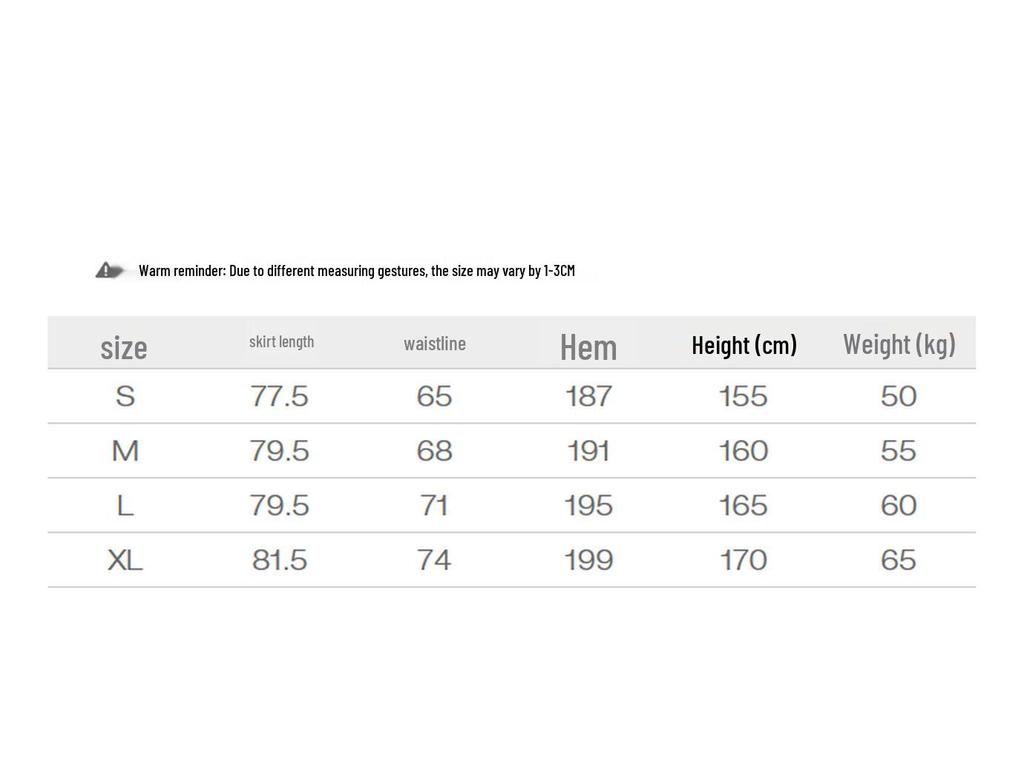Select the size M row label
Screen dimensions: 1024x768
pos(125,451)
